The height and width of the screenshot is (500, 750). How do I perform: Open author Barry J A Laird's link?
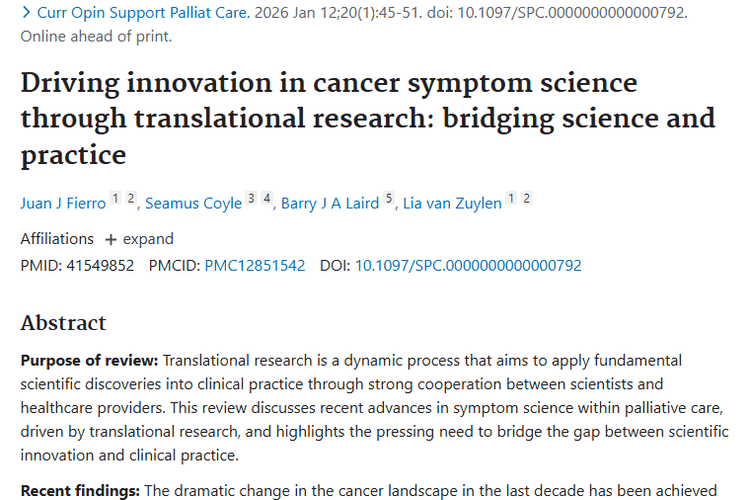(x=329, y=203)
